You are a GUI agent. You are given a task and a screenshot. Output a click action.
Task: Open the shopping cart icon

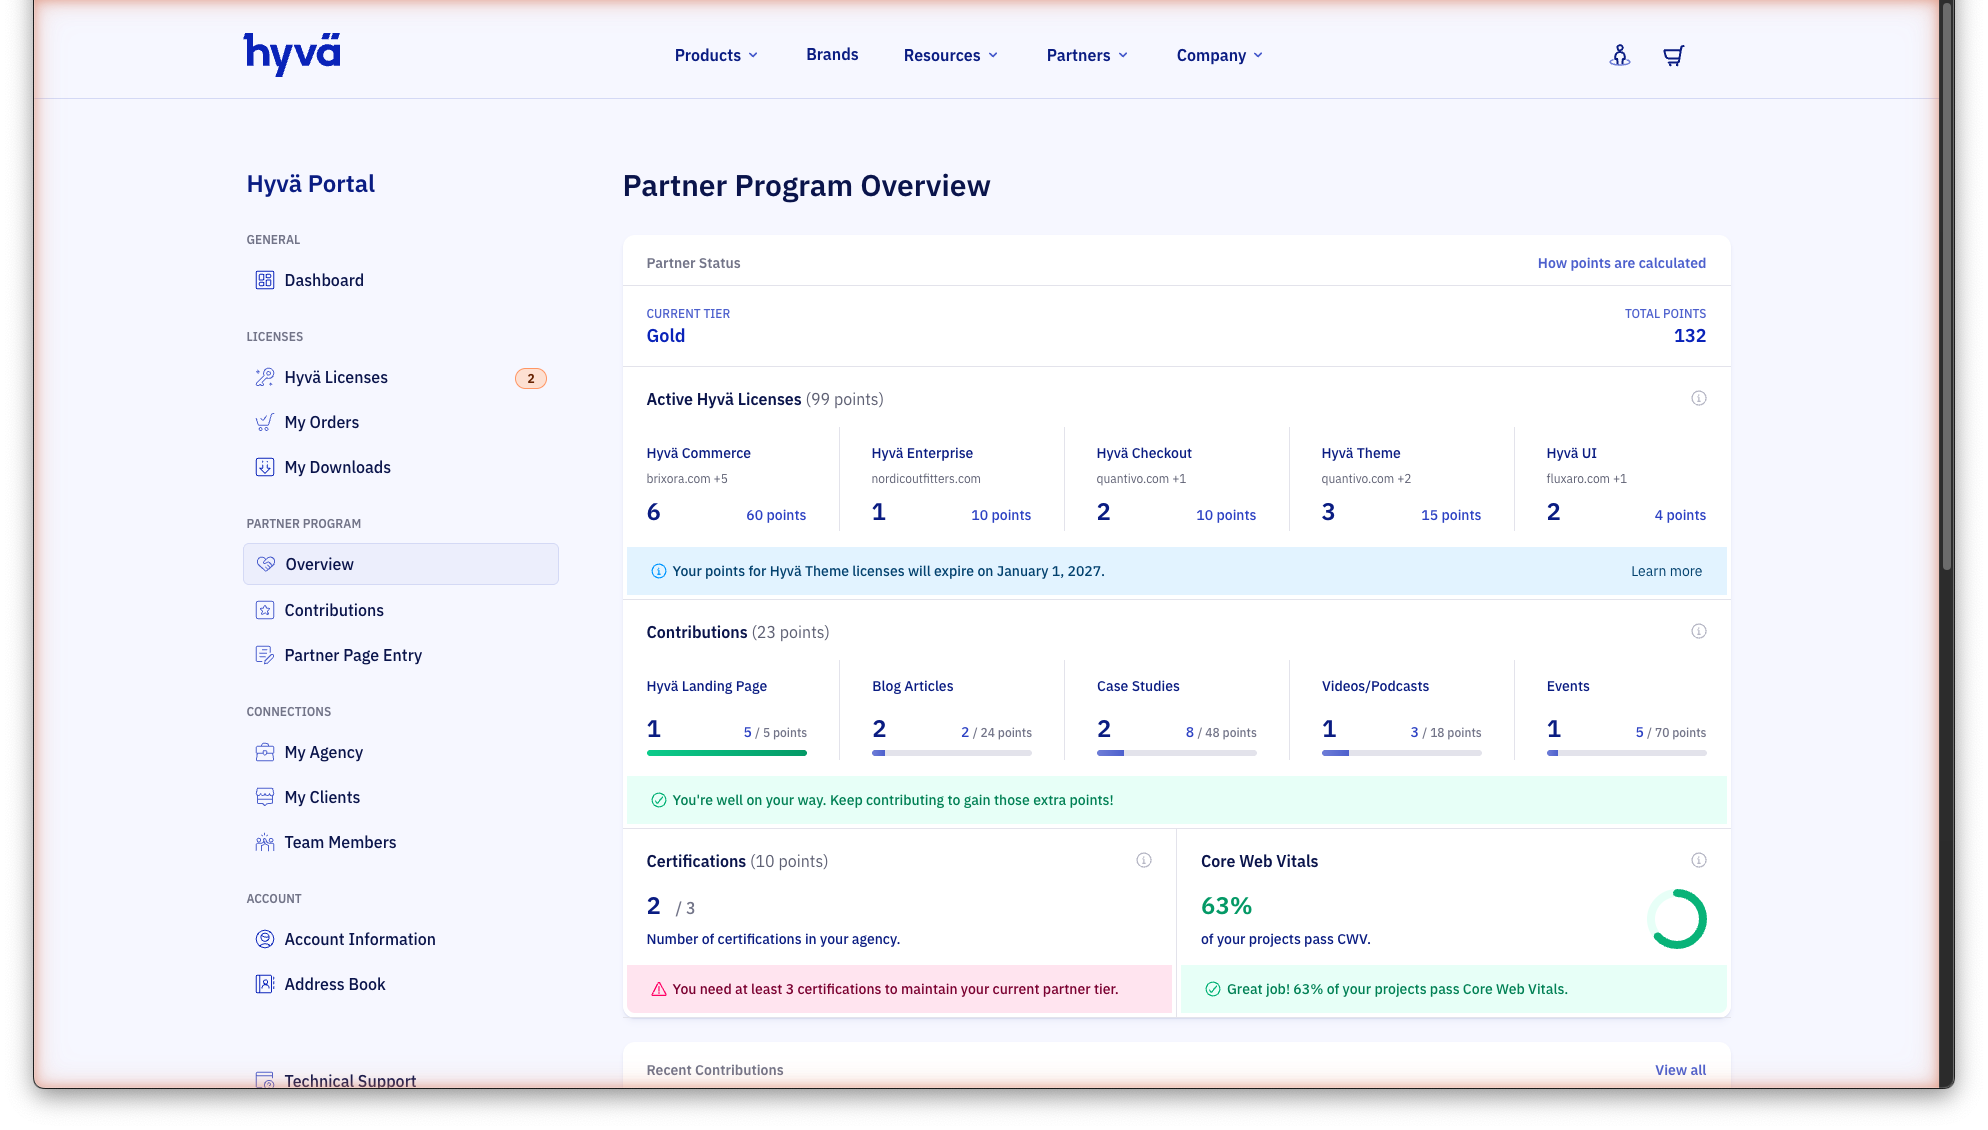tap(1673, 55)
